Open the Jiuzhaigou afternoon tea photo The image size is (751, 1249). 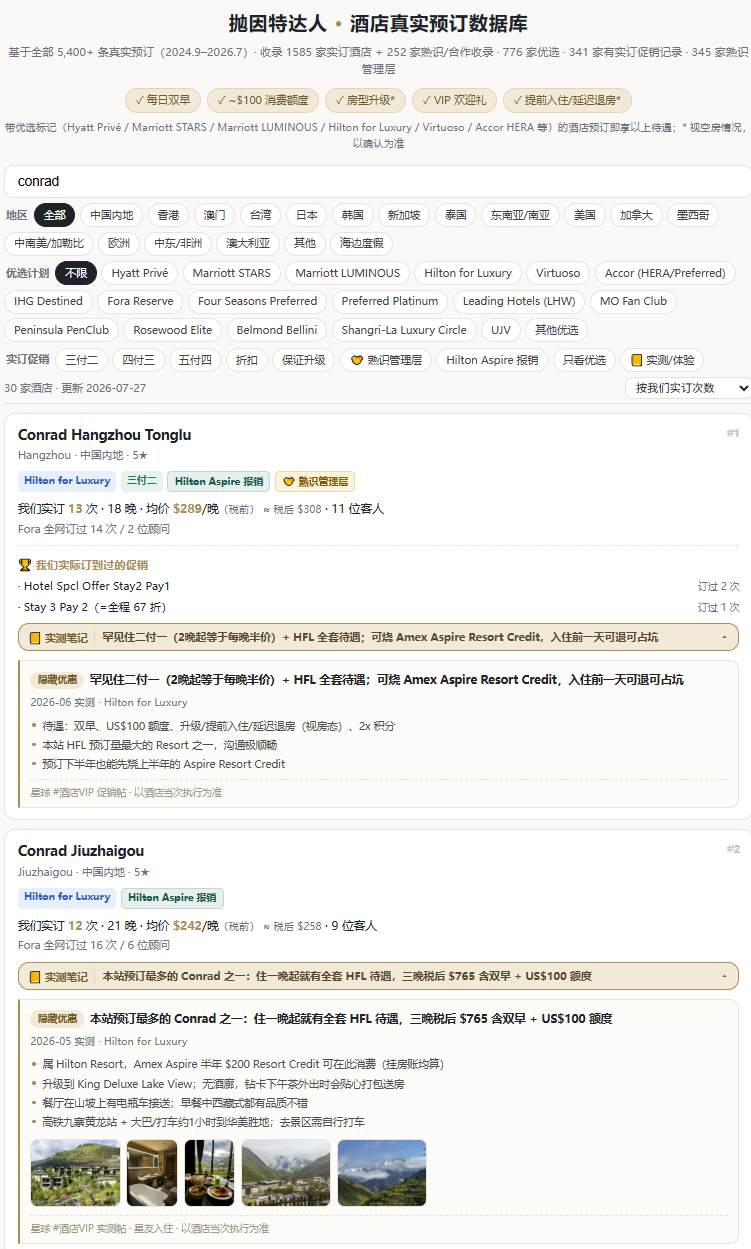point(209,1173)
